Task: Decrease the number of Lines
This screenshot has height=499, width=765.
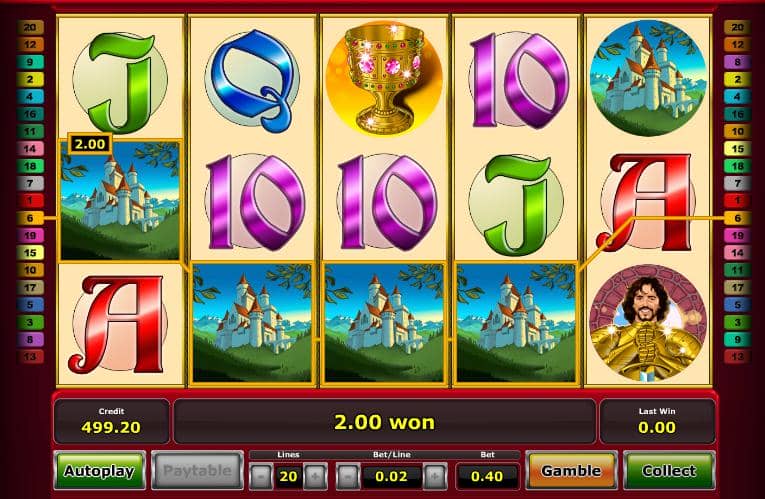Action: coord(261,476)
